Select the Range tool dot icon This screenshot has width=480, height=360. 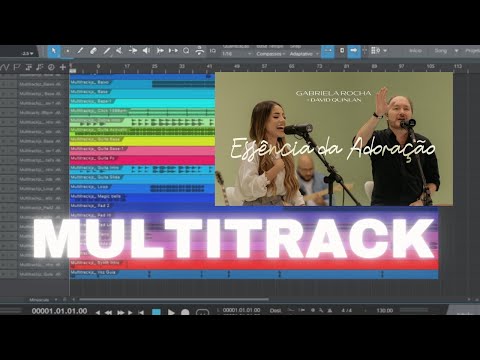67,51
